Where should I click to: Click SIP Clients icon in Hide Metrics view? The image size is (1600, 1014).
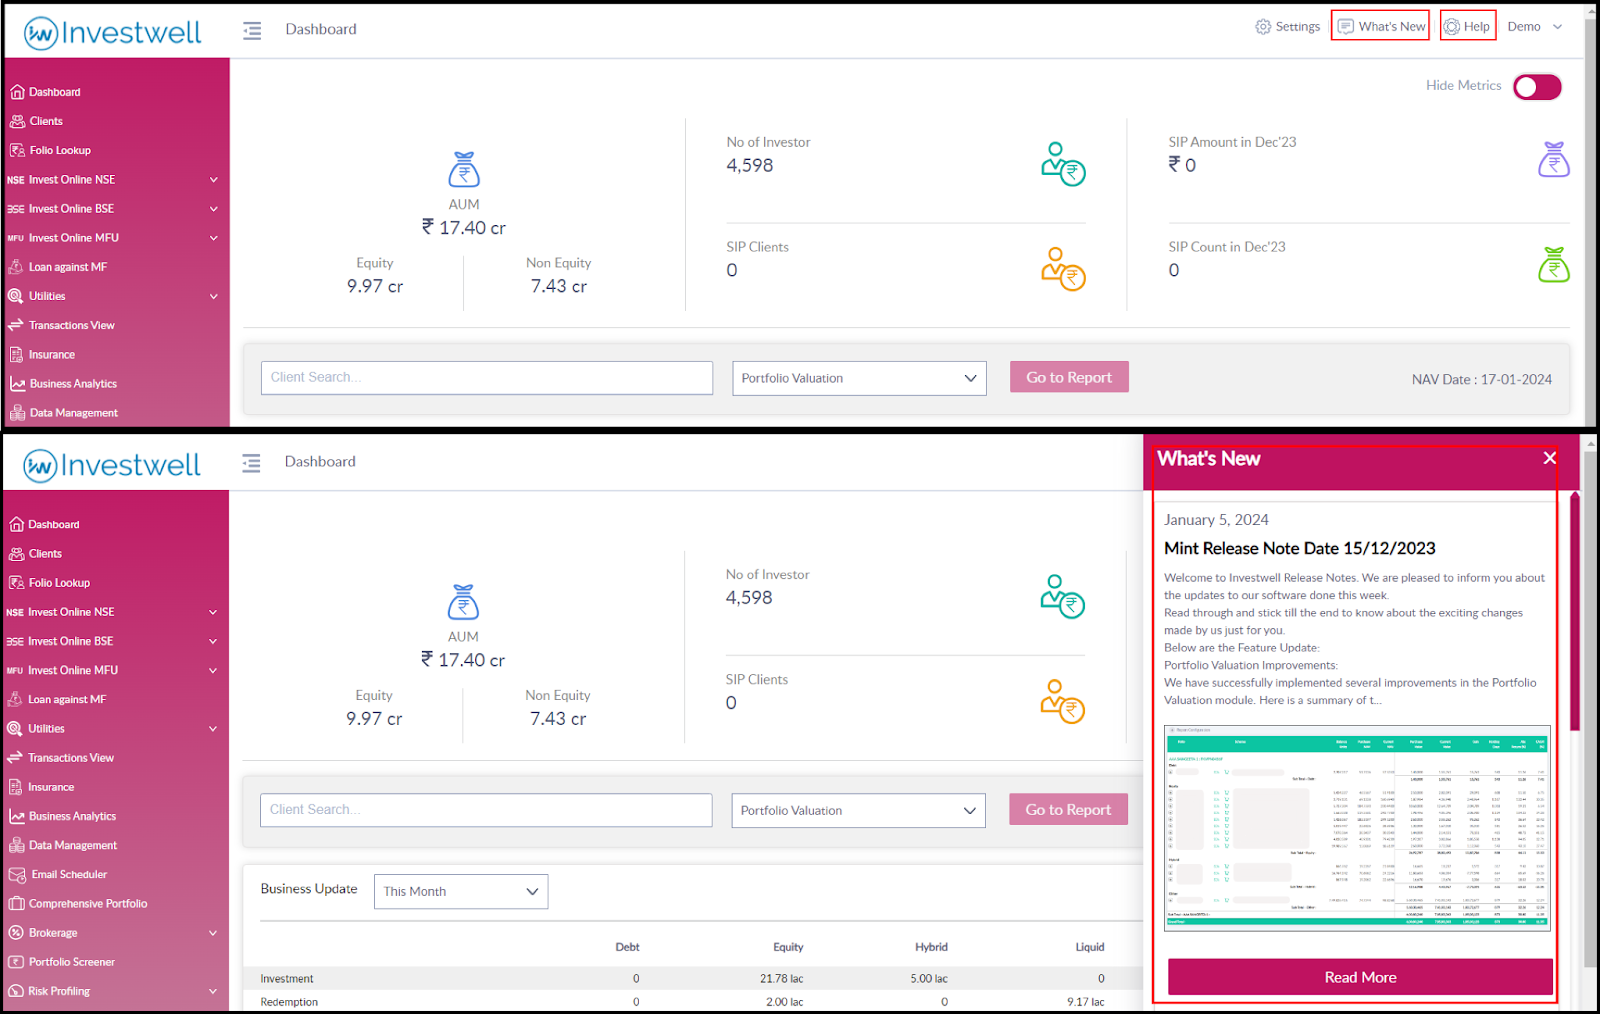[1063, 269]
